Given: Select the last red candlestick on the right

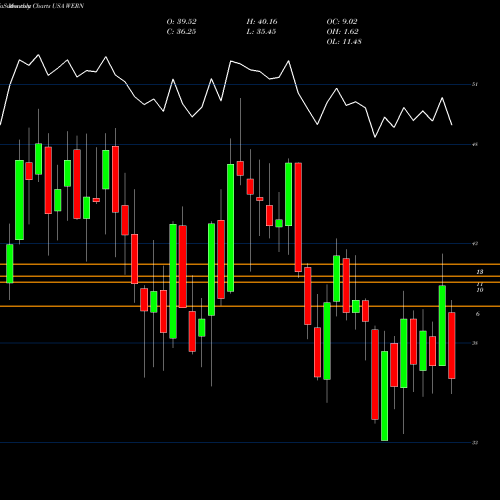Looking at the screenshot, I should 452,345.
